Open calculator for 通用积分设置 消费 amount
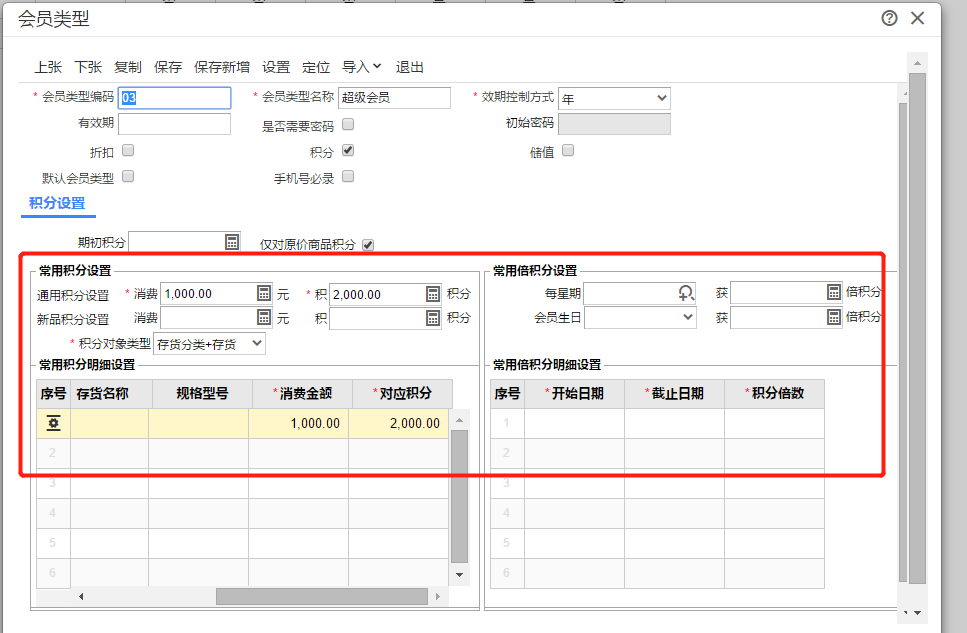This screenshot has width=967, height=633. pyautogui.click(x=264, y=293)
